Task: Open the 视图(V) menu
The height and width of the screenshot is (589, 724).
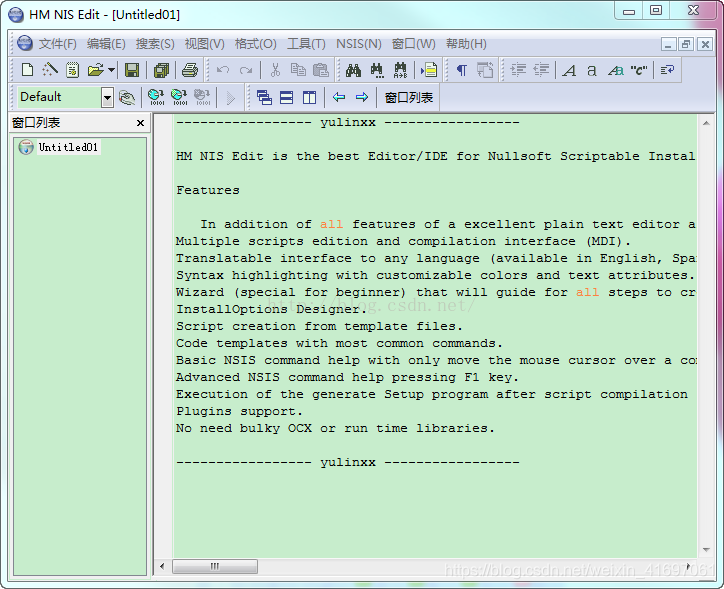Action: click(205, 44)
